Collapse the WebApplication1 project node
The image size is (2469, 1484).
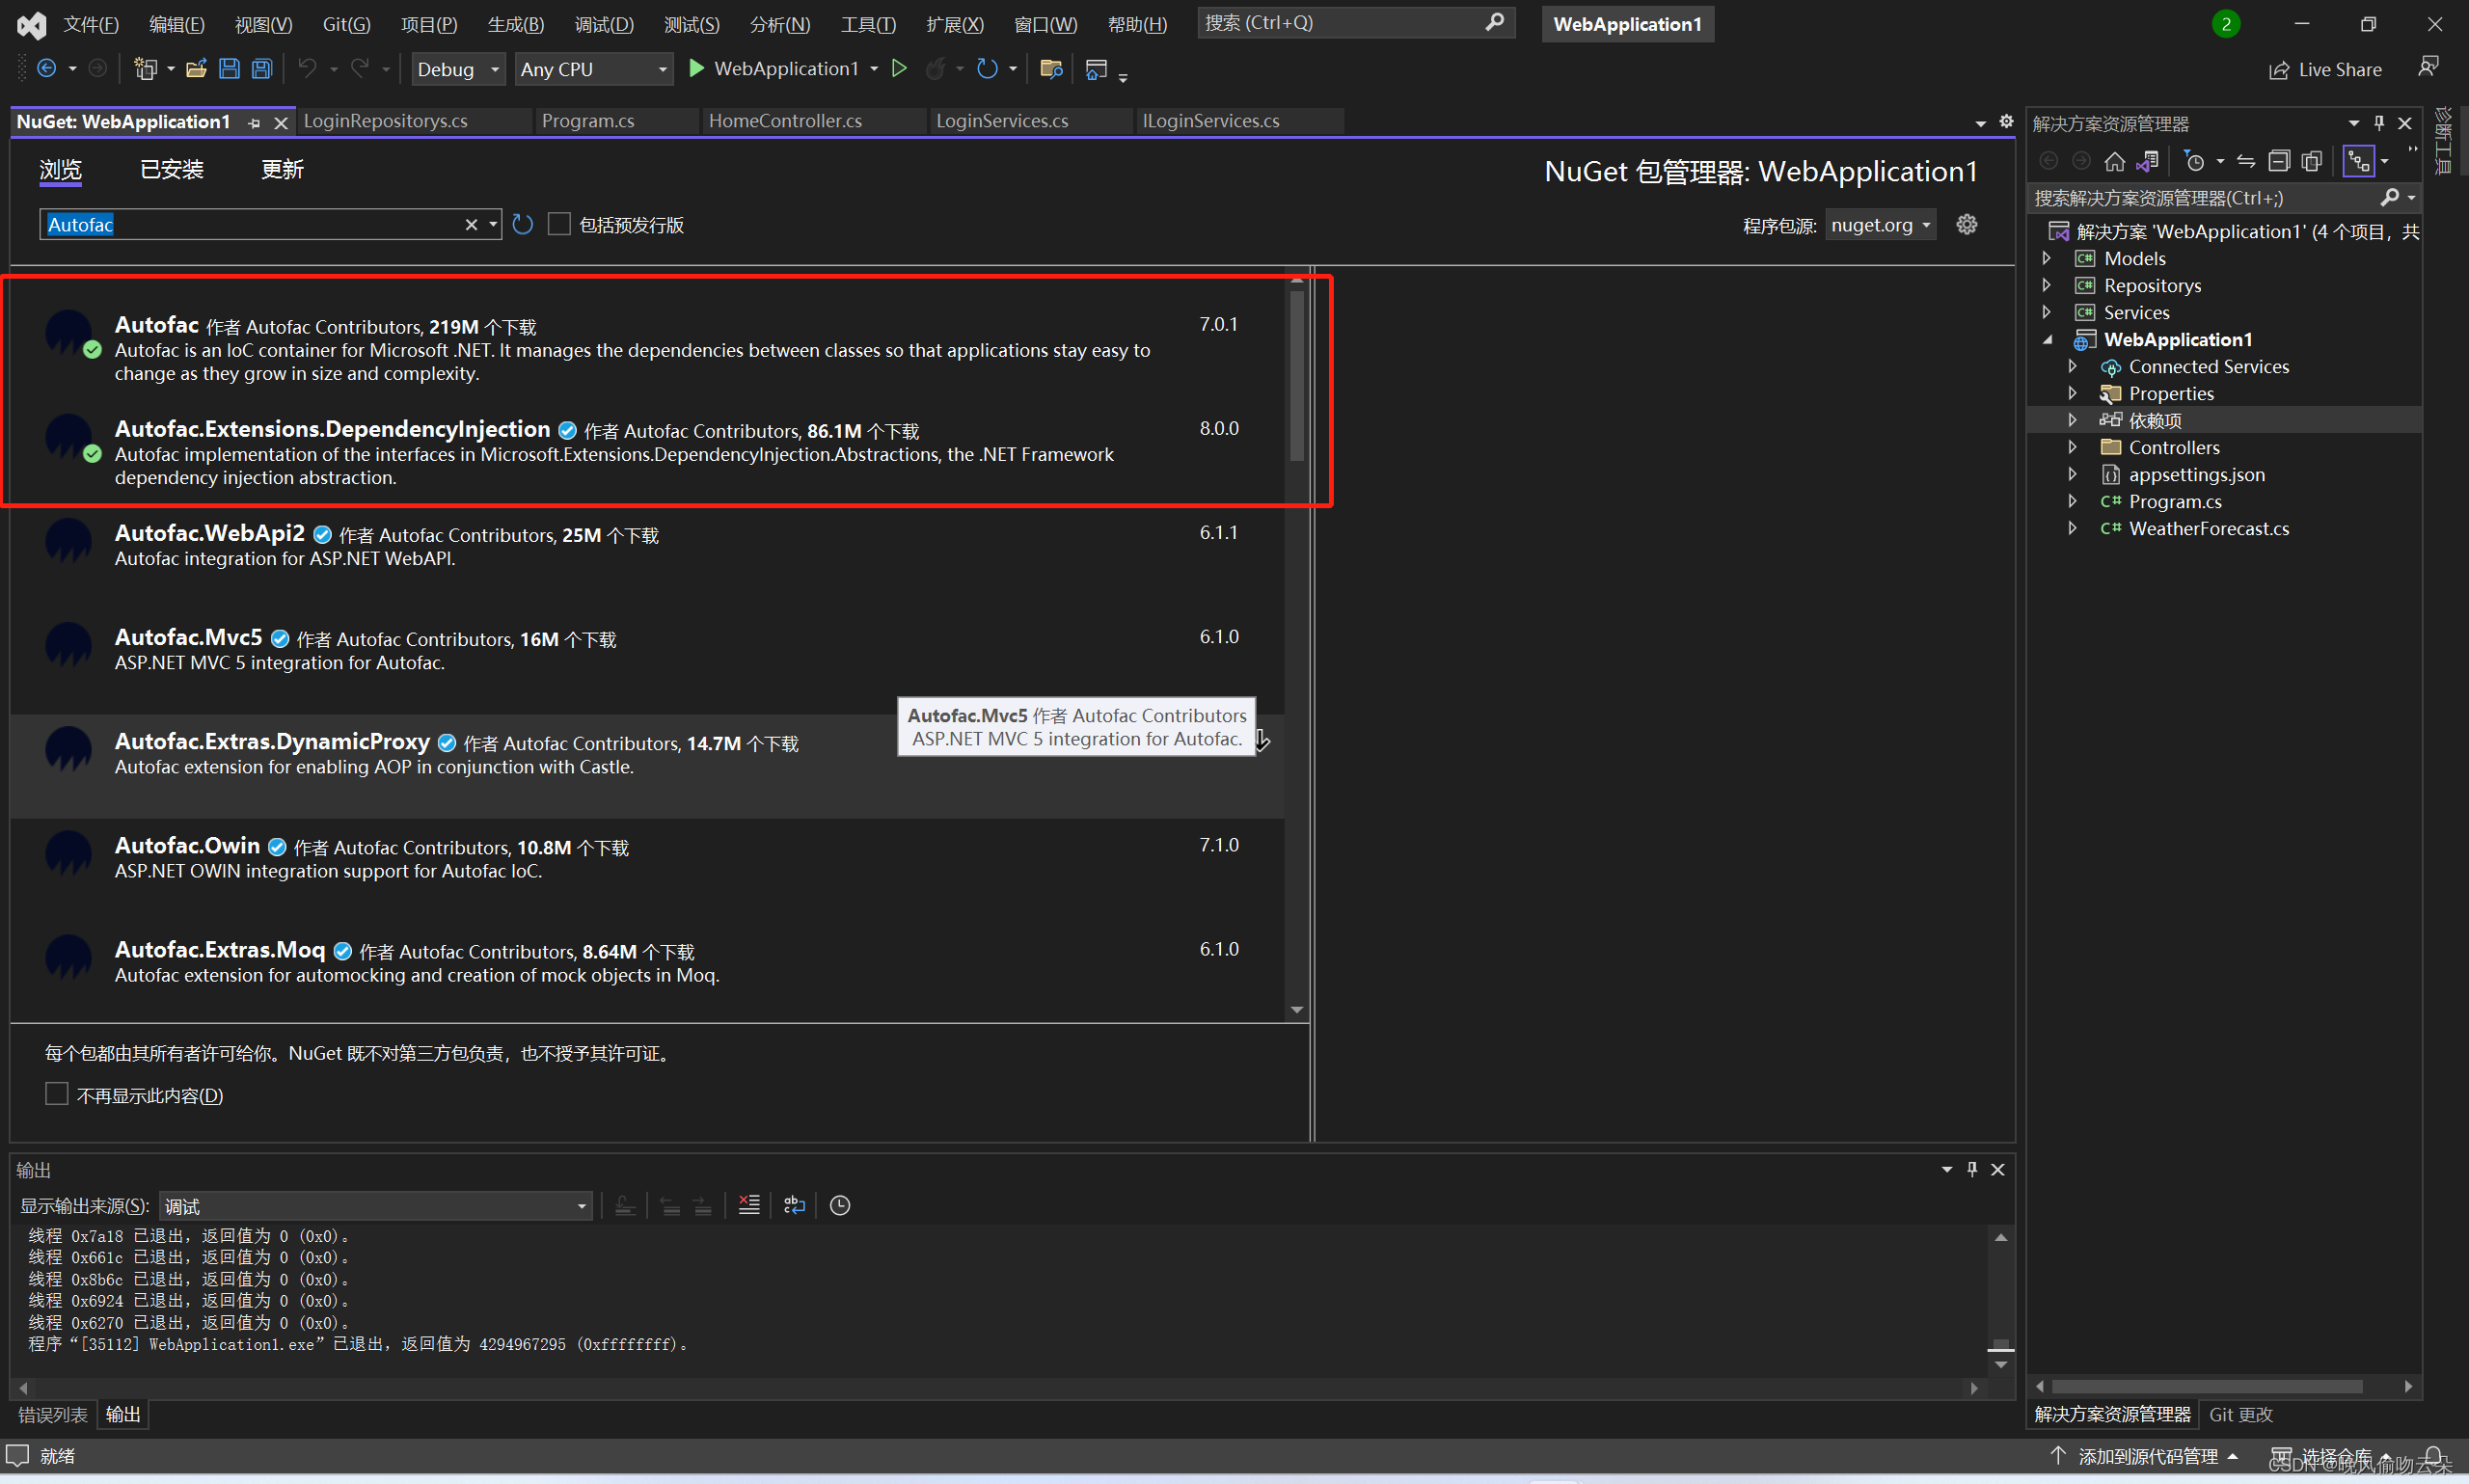click(x=2047, y=340)
